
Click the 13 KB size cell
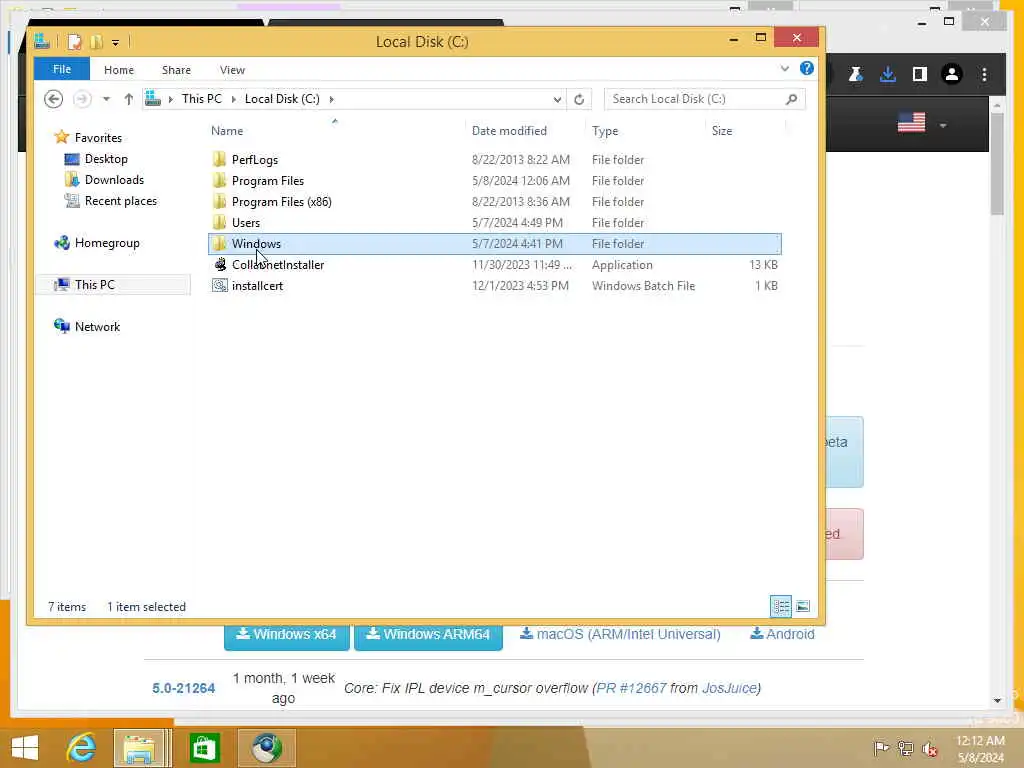point(763,264)
